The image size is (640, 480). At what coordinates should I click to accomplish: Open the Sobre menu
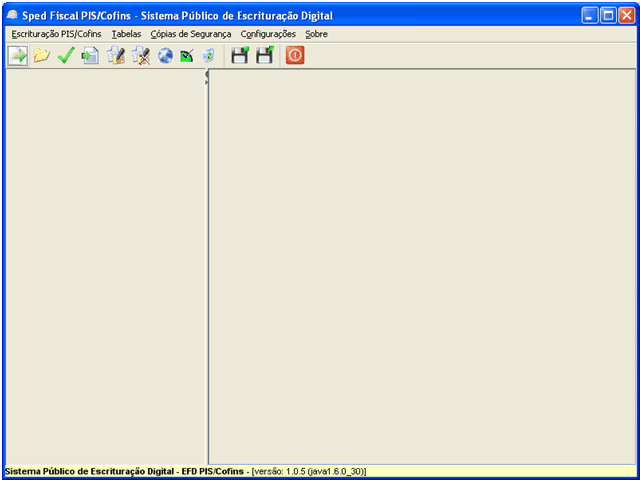click(316, 34)
